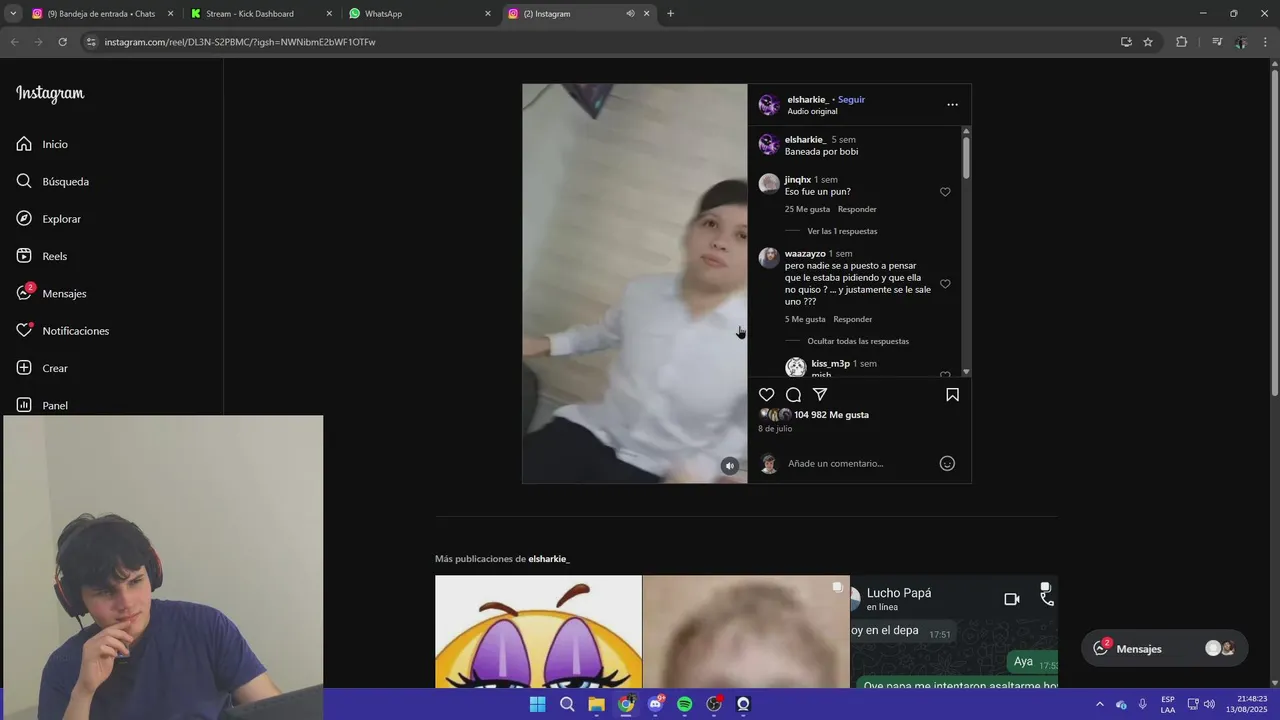
Task: Open the elsharkie_ profile from the post header
Action: coord(808,99)
